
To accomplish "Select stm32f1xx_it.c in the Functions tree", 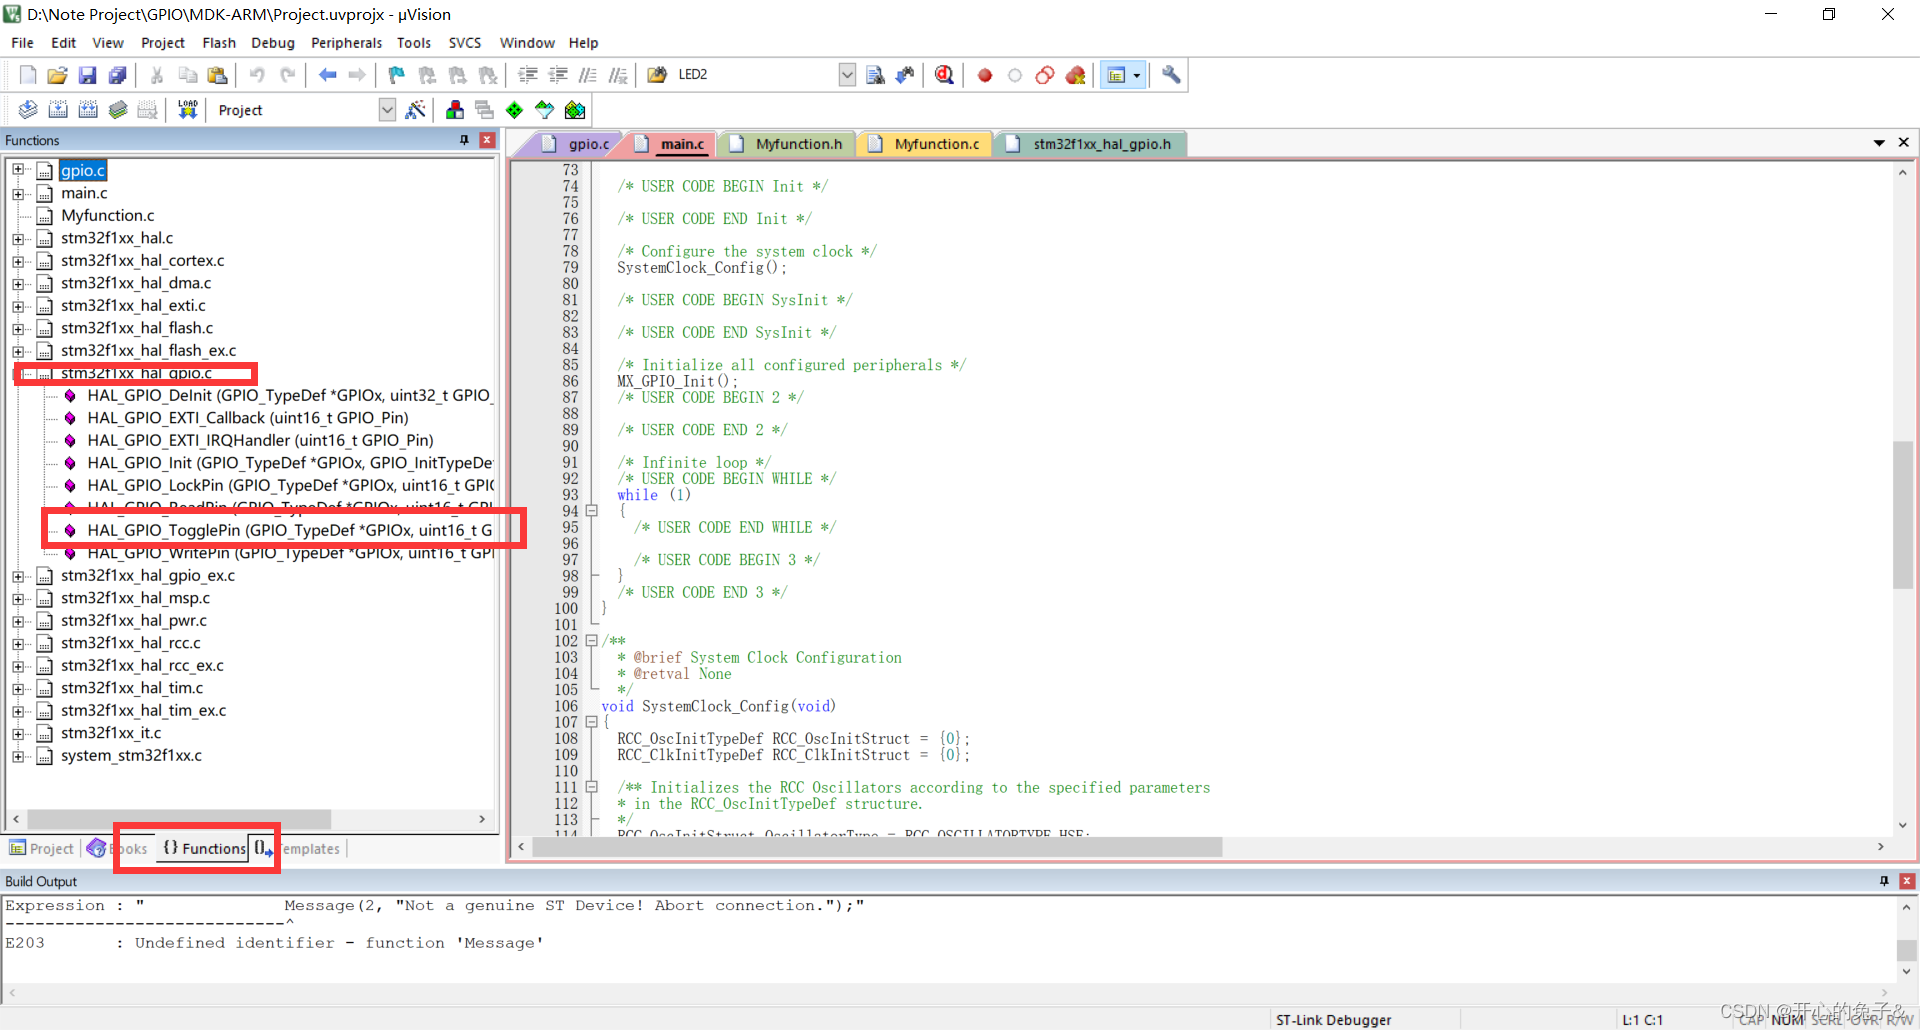I will pos(111,733).
